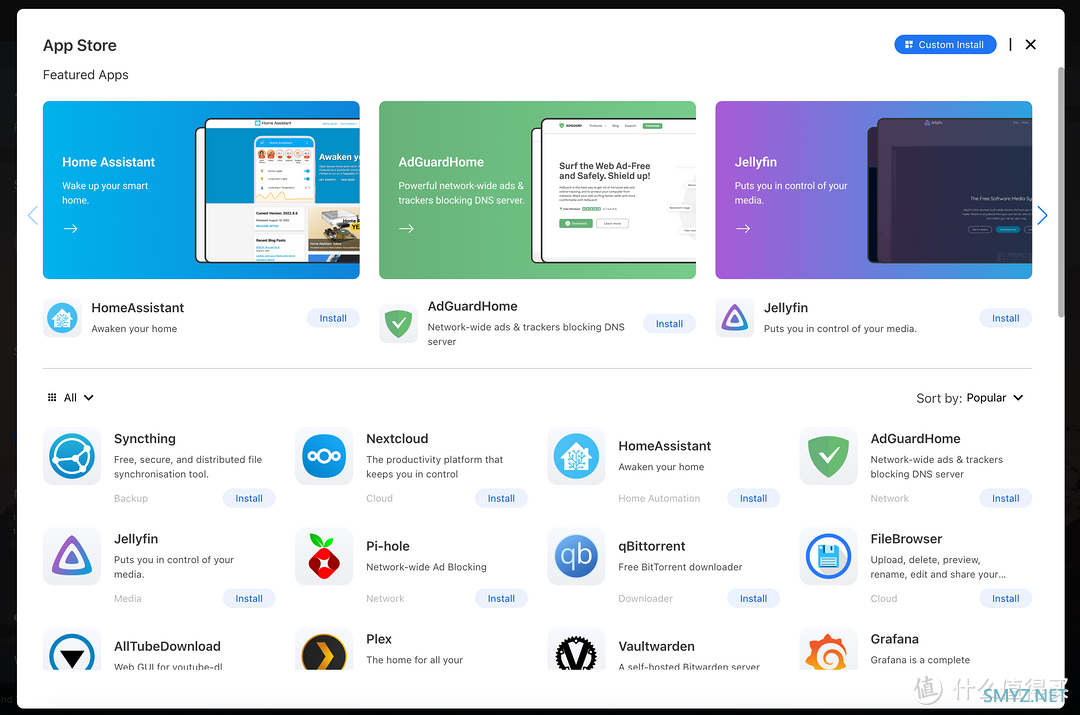Click the Backup category label under Syncthing
This screenshot has height=715, width=1080.
131,498
